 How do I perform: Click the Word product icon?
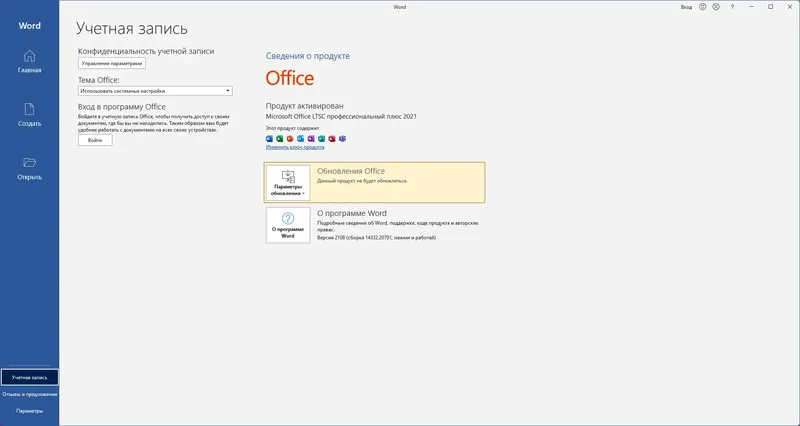pyautogui.click(x=269, y=139)
